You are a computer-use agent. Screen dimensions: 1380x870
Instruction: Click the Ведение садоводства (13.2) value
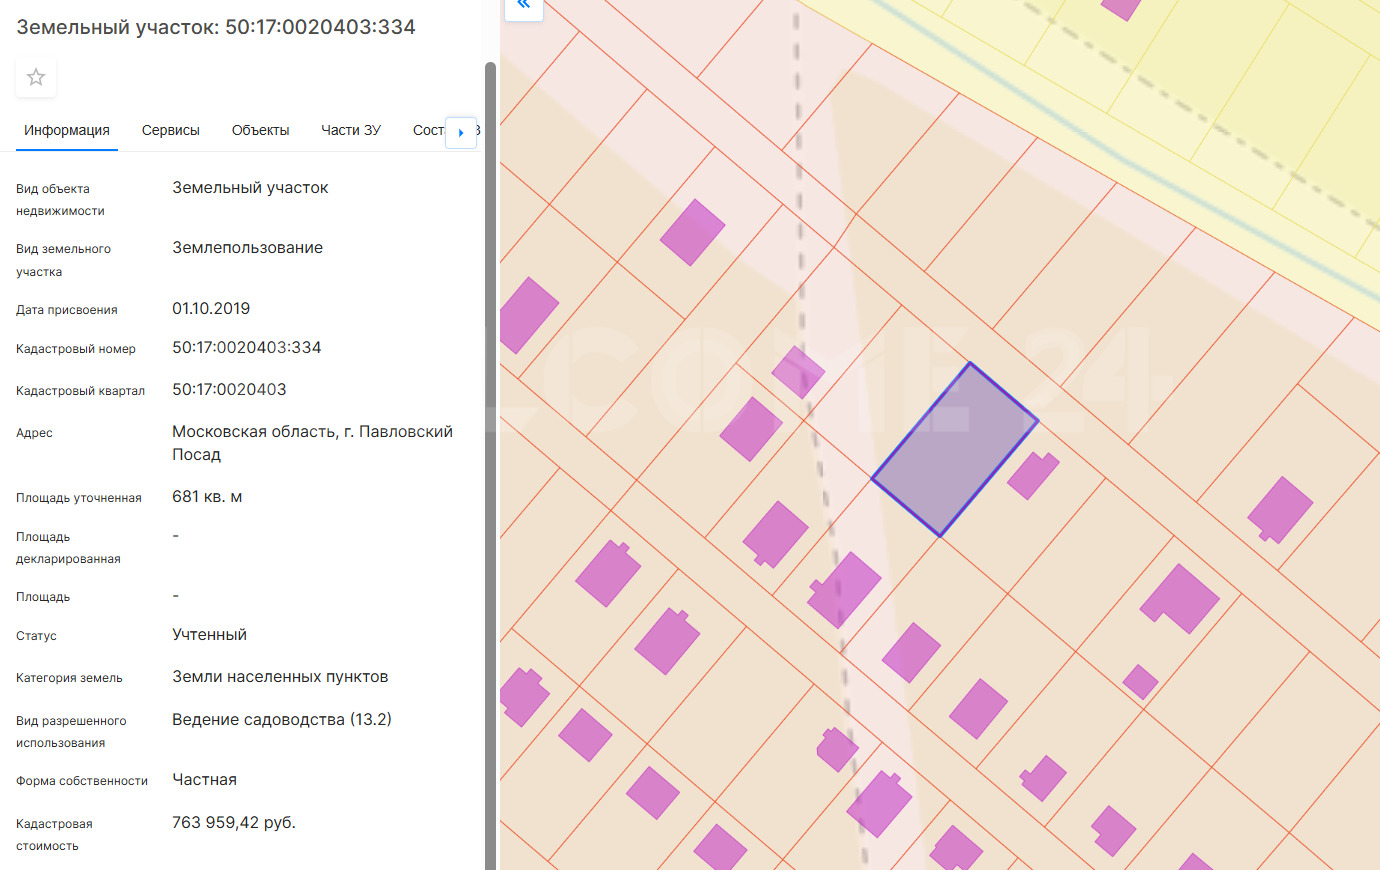pyautogui.click(x=282, y=720)
